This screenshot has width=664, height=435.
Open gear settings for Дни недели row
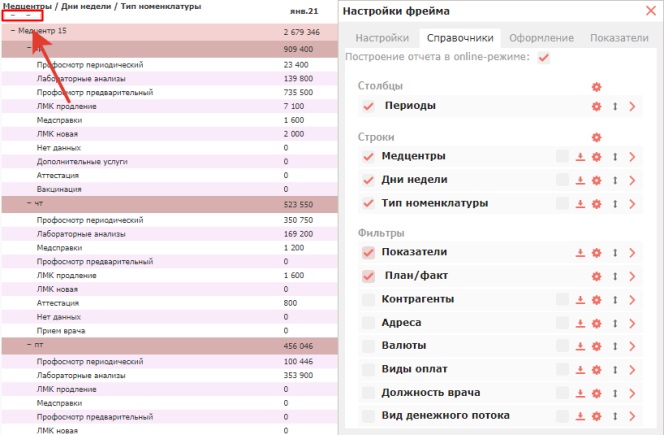click(x=596, y=180)
